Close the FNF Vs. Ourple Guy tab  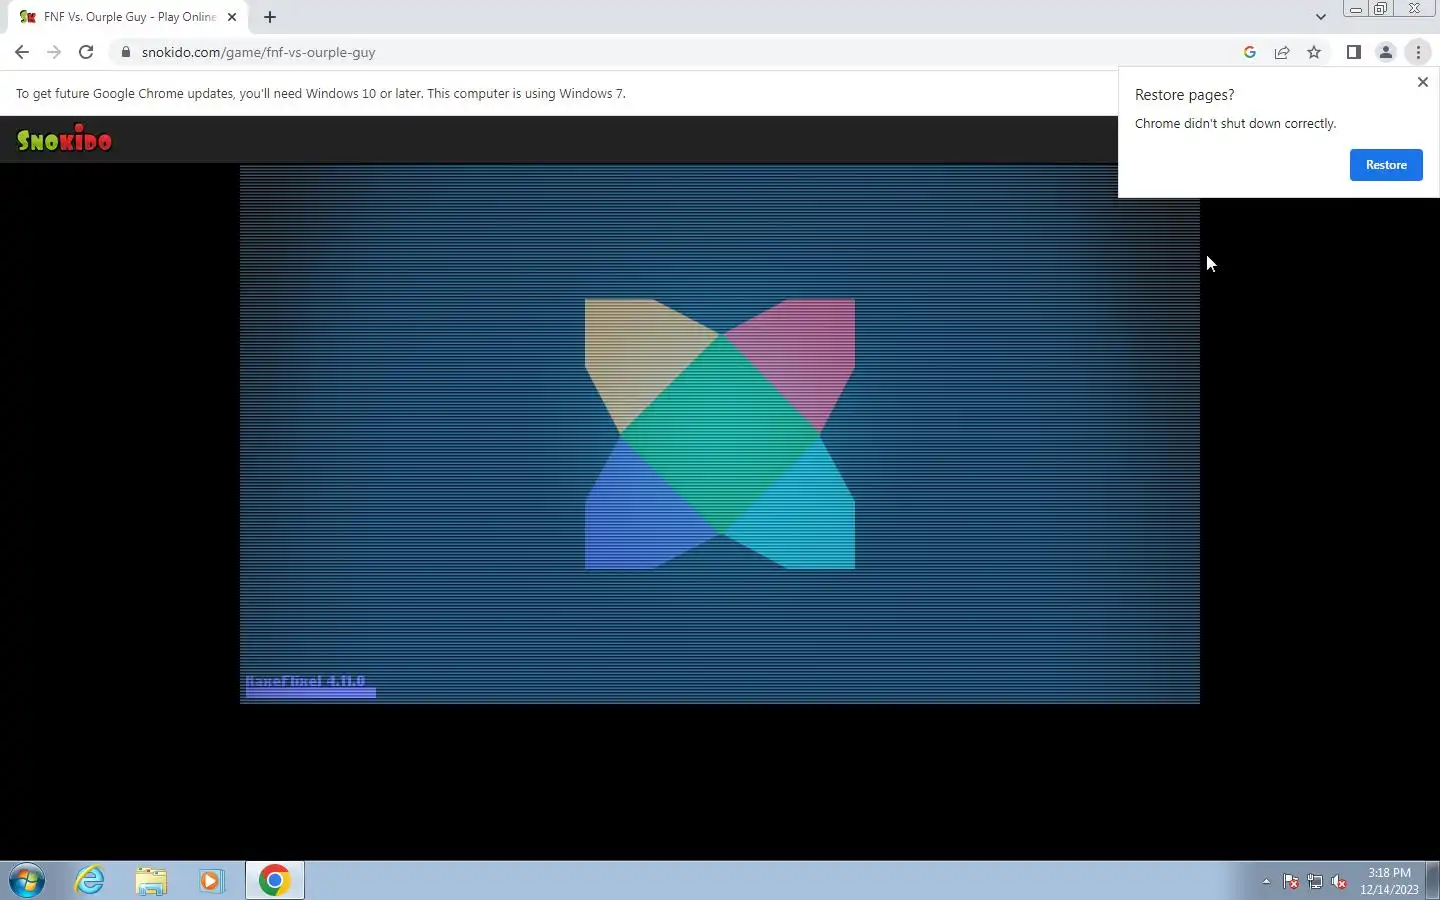click(232, 17)
